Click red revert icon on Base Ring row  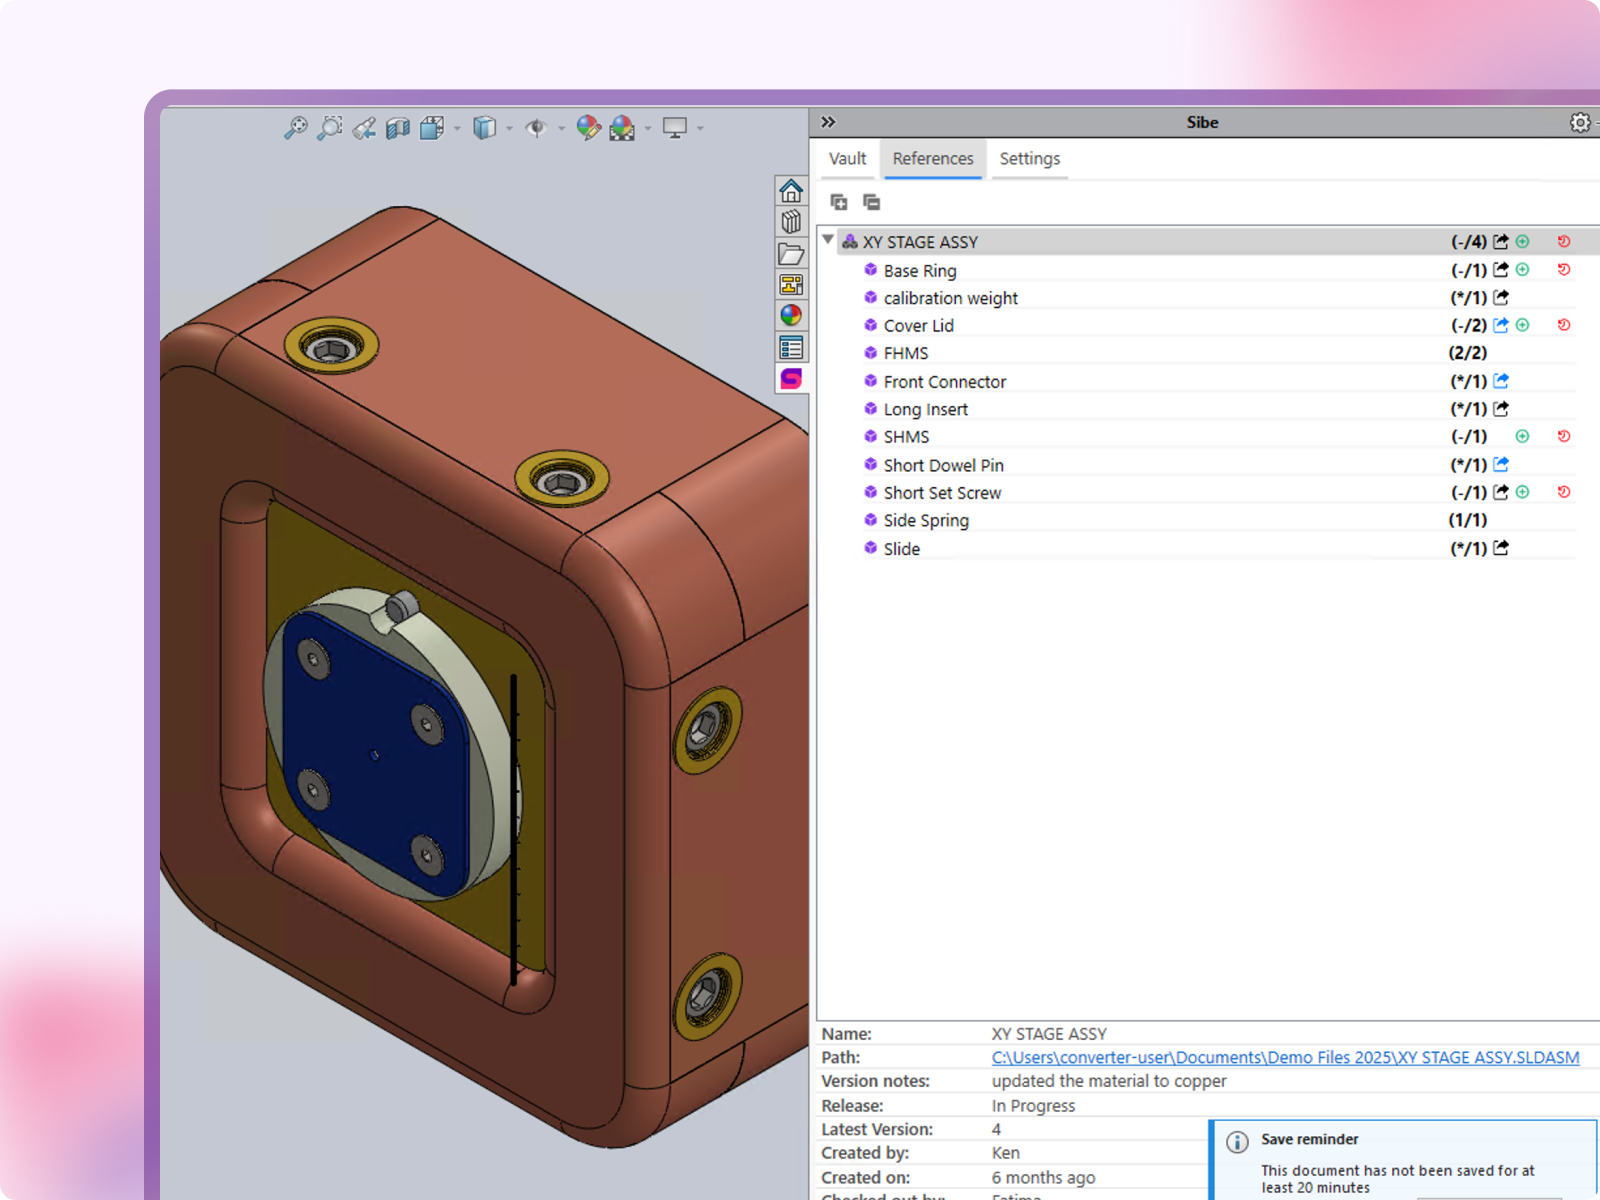(x=1564, y=269)
